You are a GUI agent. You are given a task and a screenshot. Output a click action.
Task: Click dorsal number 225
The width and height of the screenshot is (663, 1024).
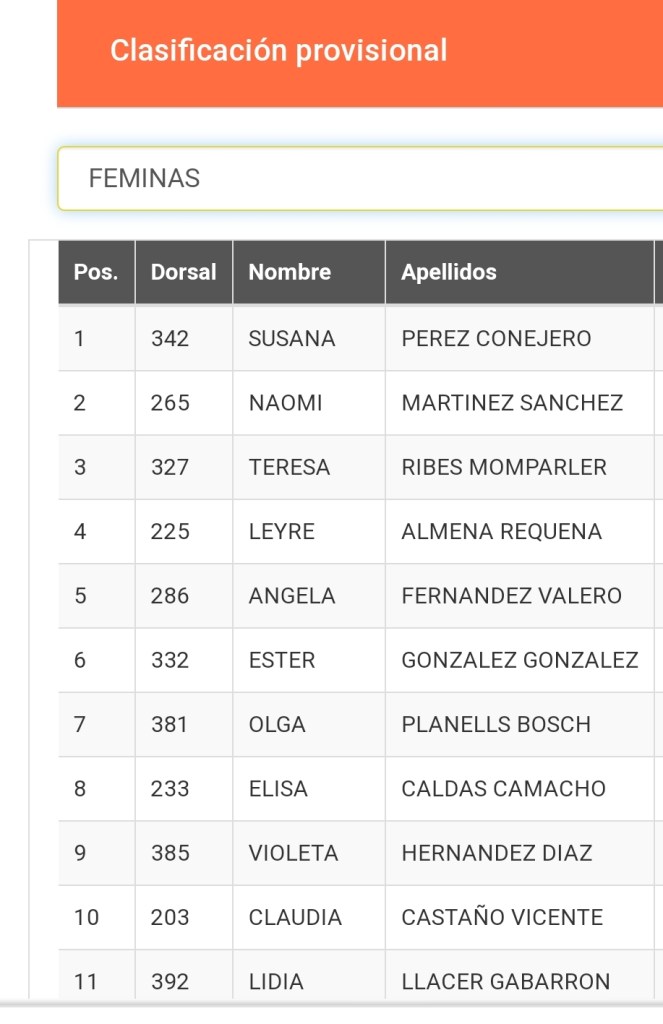click(x=170, y=532)
